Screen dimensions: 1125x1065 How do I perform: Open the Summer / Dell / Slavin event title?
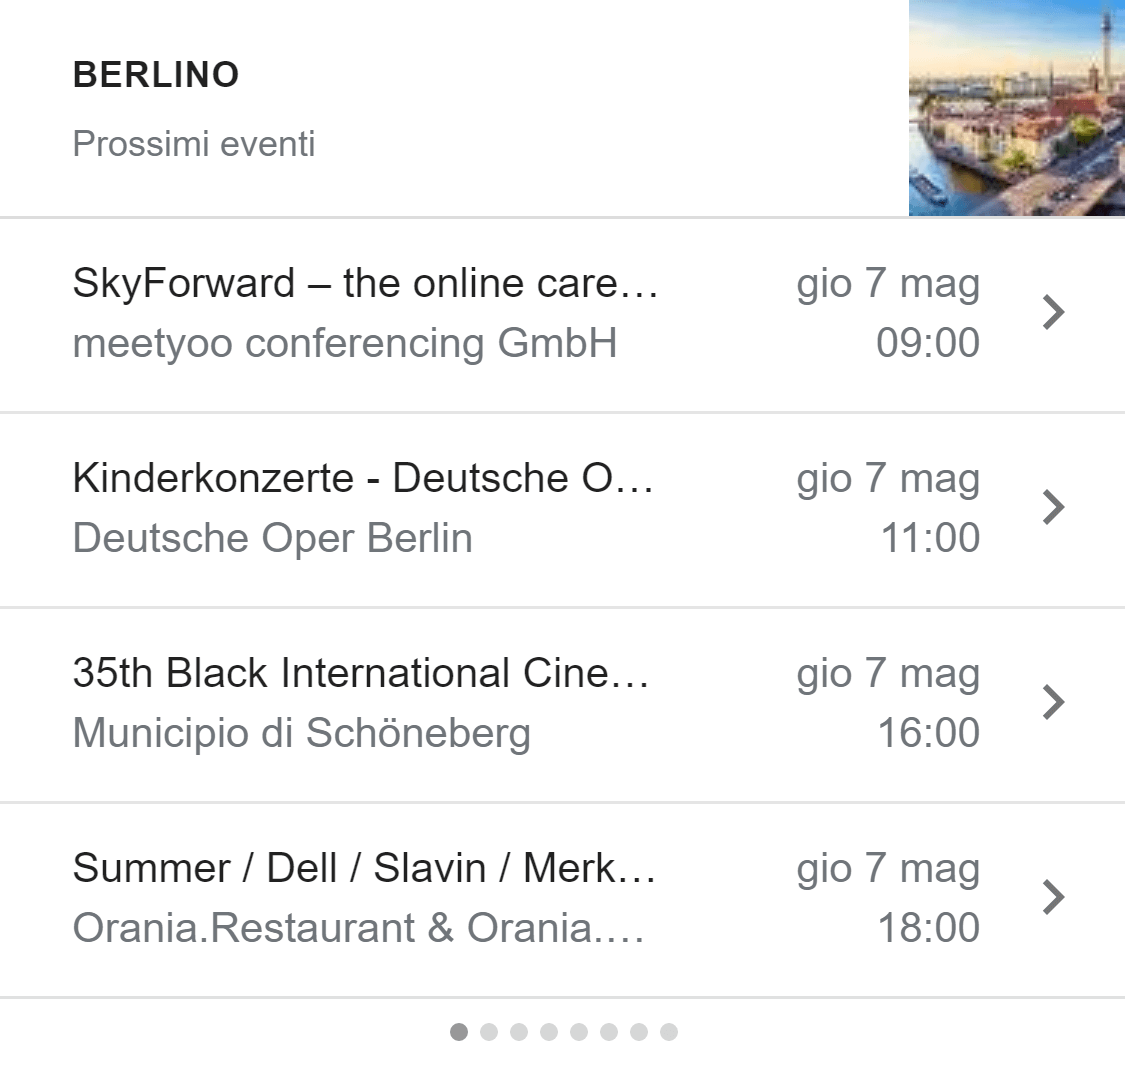point(364,868)
